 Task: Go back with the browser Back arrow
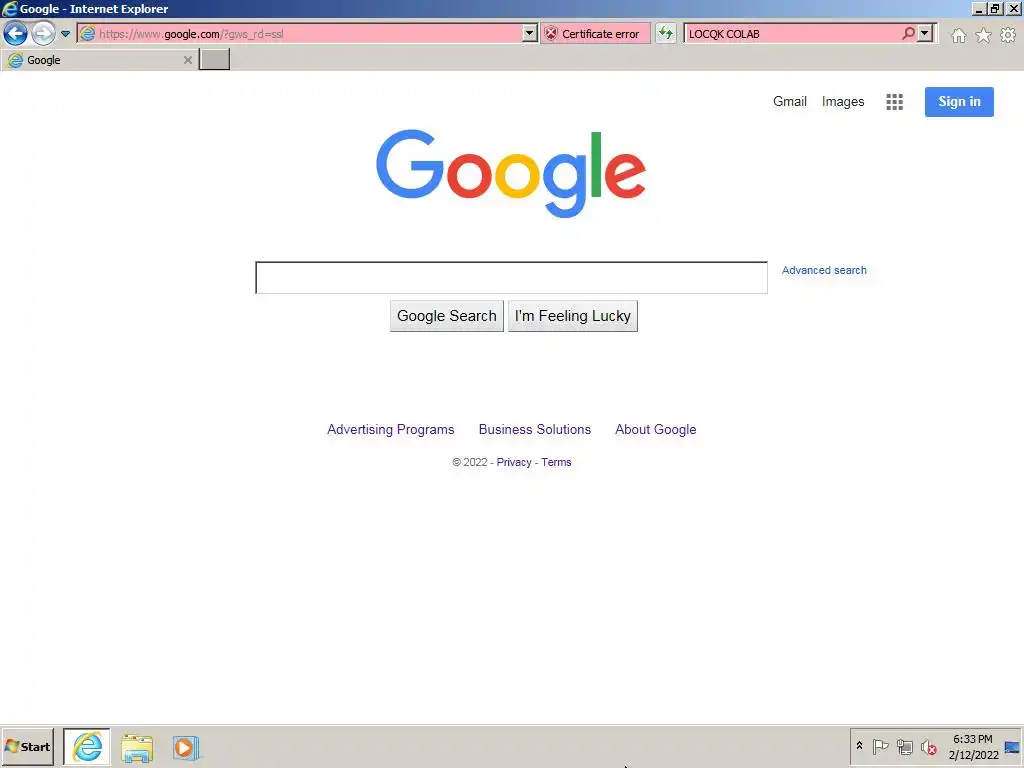tap(15, 33)
